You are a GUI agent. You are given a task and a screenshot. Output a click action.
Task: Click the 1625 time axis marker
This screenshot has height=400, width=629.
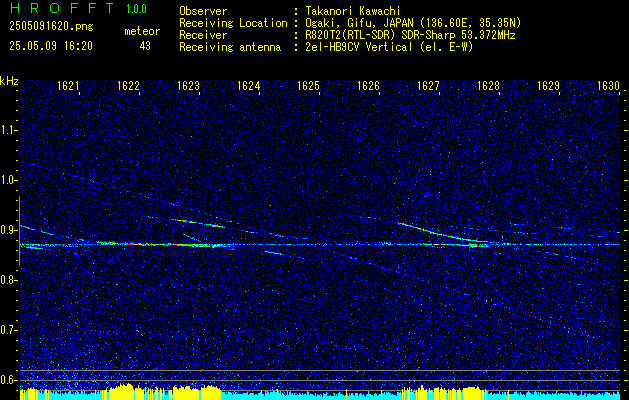tap(308, 86)
